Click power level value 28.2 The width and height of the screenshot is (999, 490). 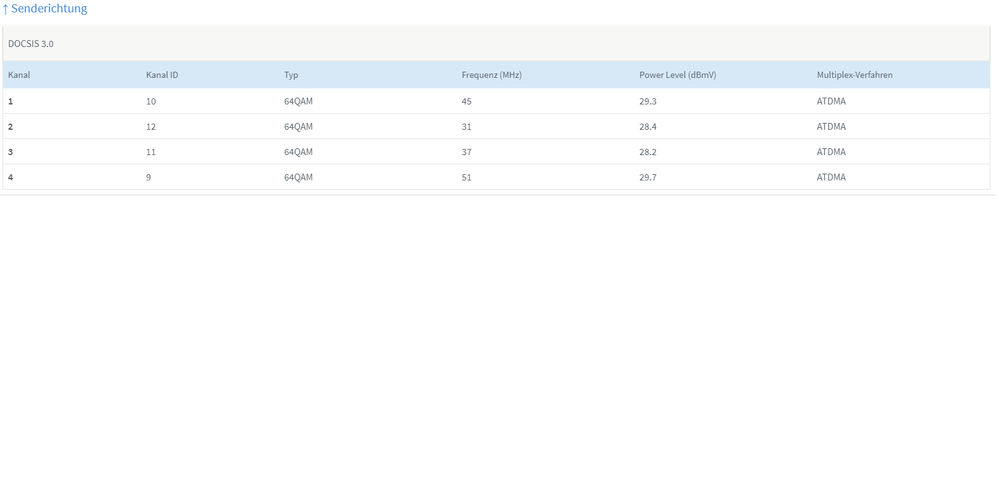647,152
